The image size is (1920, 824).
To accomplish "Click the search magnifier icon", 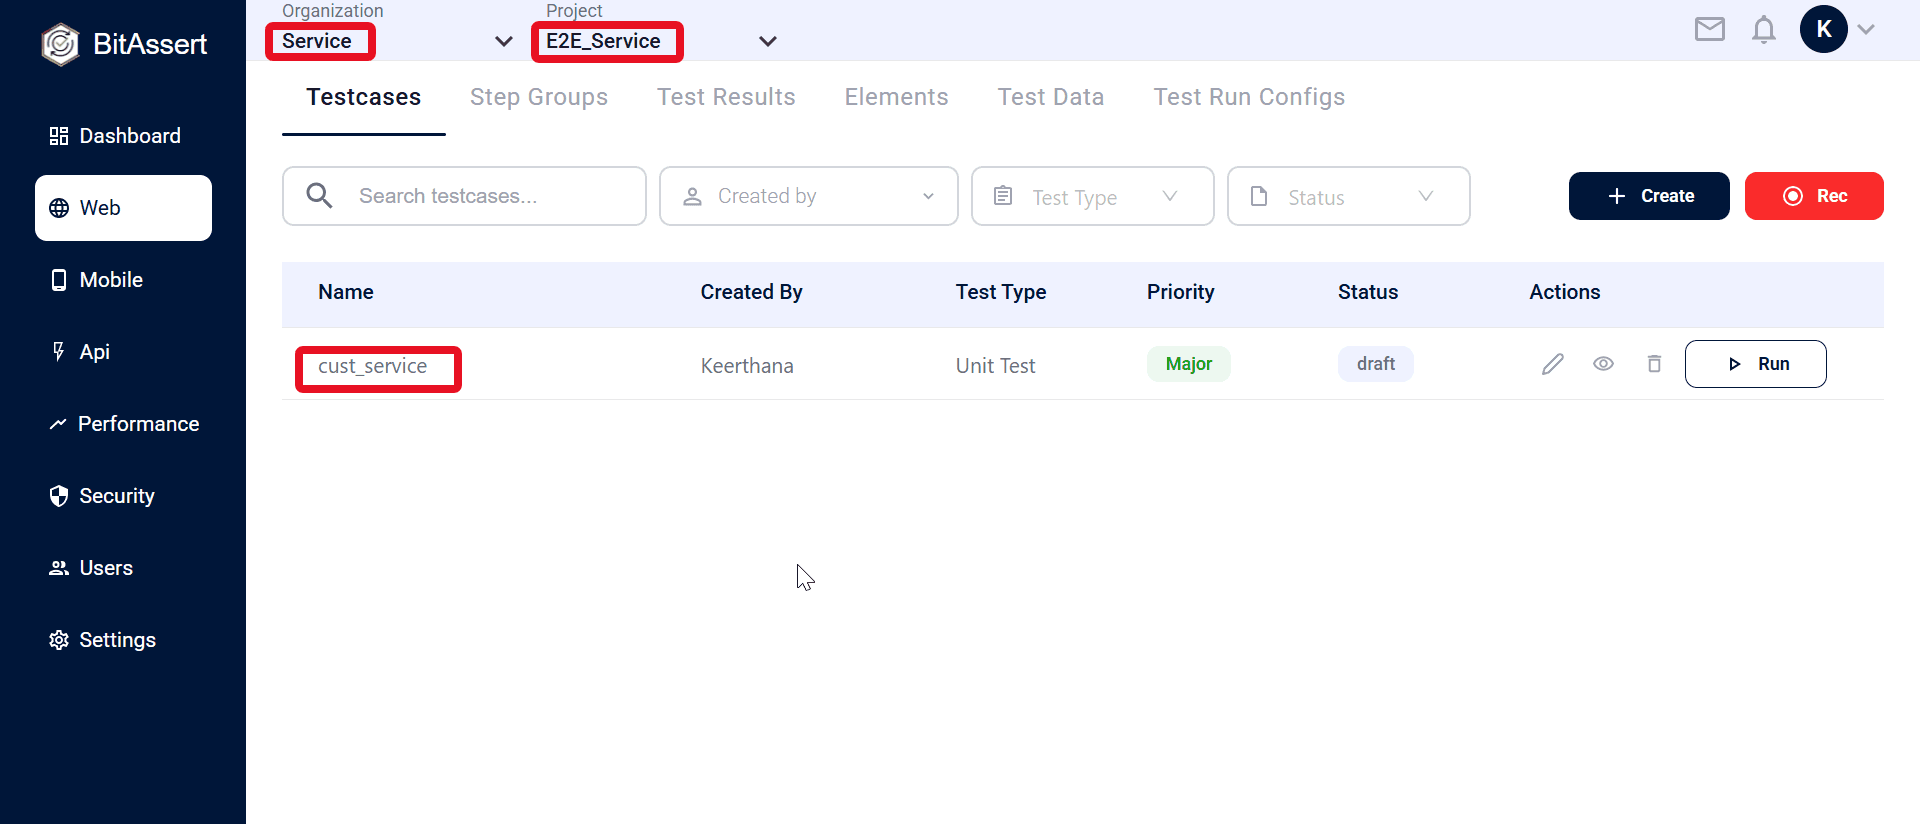I will tap(319, 196).
